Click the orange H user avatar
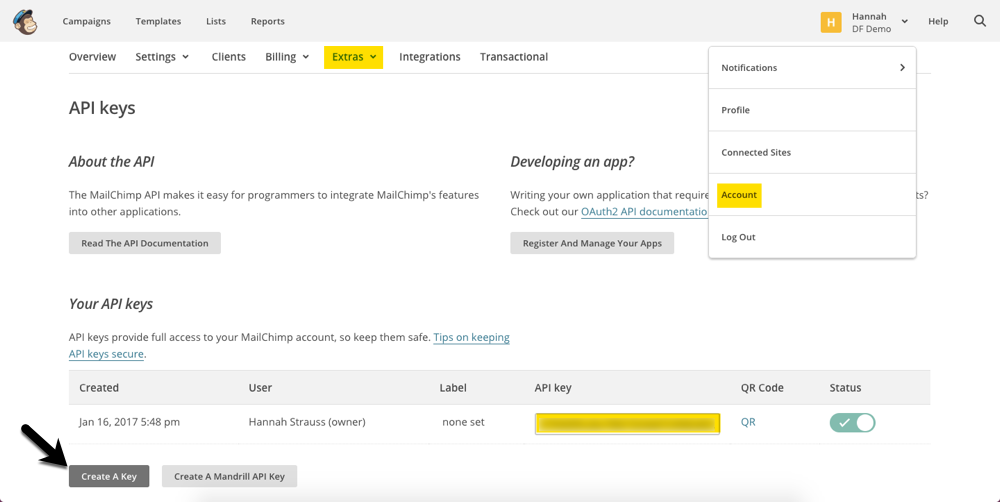Viewport: 1000px width, 502px height. point(830,22)
